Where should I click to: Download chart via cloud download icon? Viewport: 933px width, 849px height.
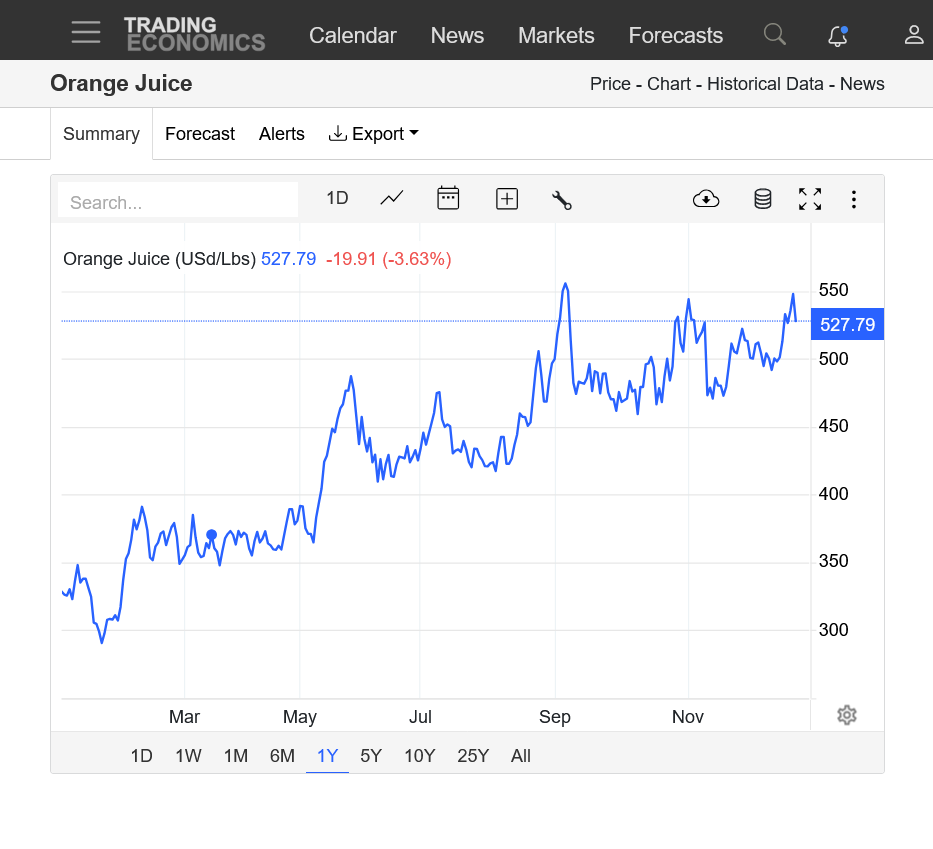706,199
